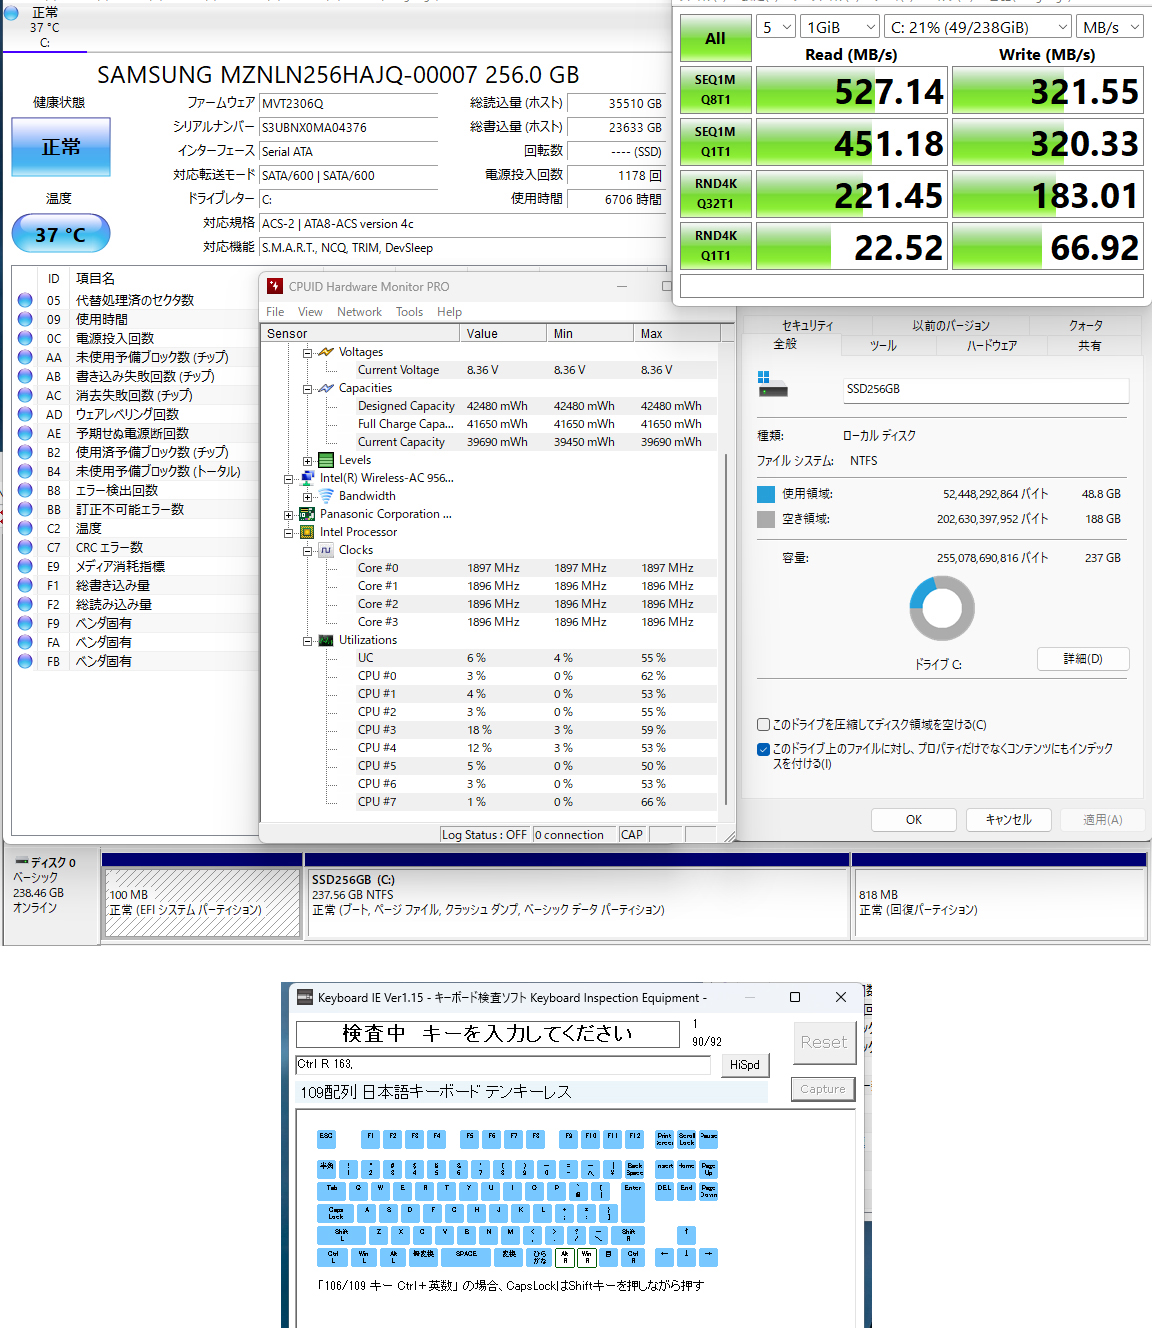Collapse the Utilizations node minus box
This screenshot has width=1152, height=1328.
click(x=307, y=641)
